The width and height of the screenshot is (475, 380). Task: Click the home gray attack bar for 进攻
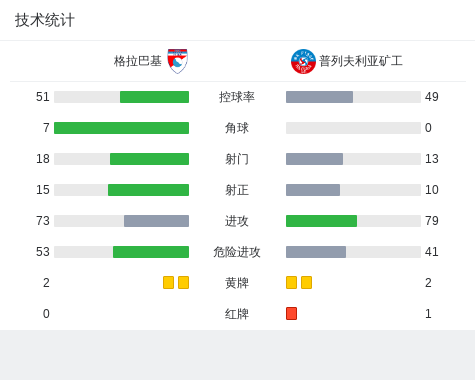tap(156, 221)
